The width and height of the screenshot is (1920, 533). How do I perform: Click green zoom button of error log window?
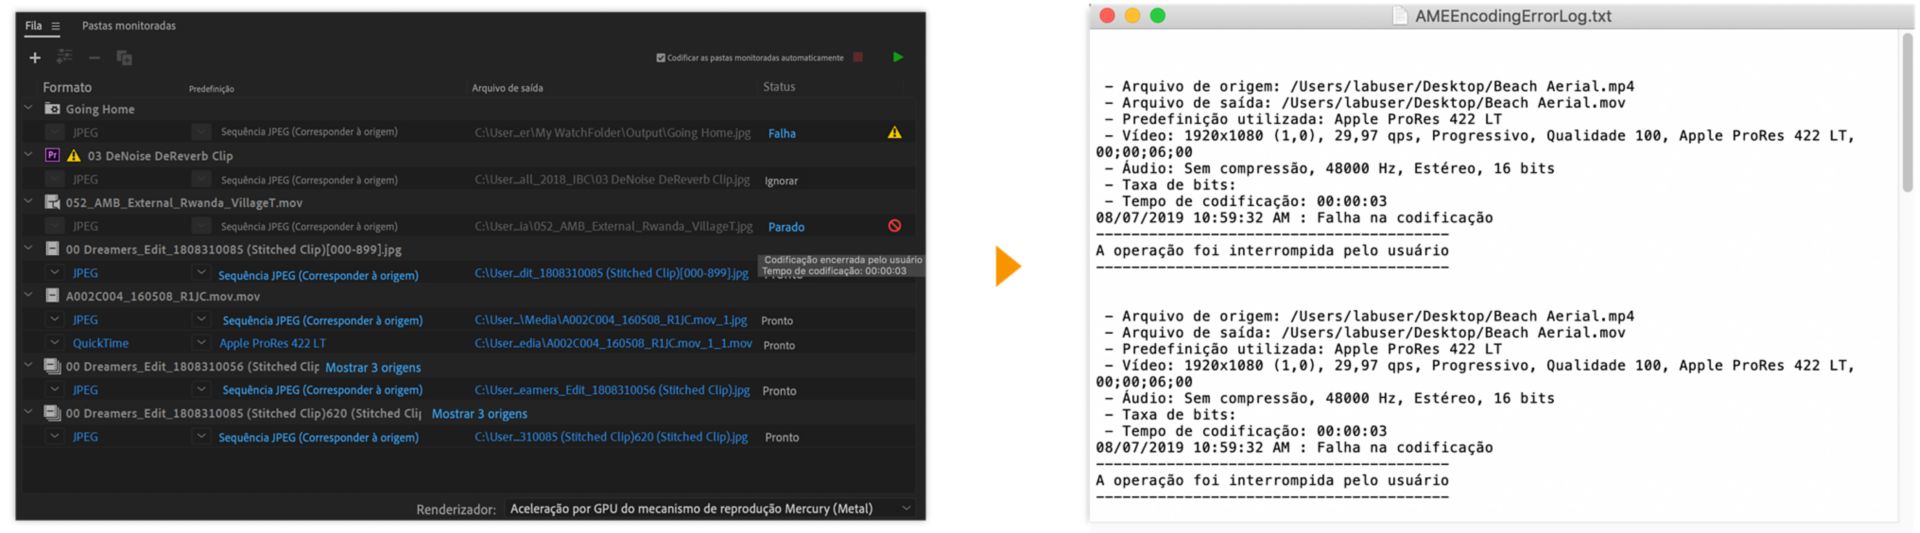tap(1157, 15)
